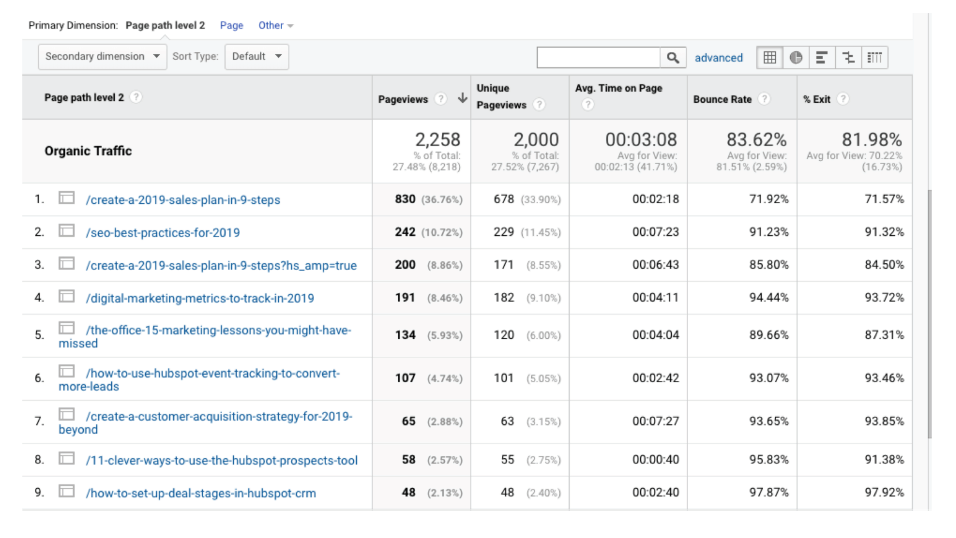Switch to Percentage pie chart view

pos(796,57)
